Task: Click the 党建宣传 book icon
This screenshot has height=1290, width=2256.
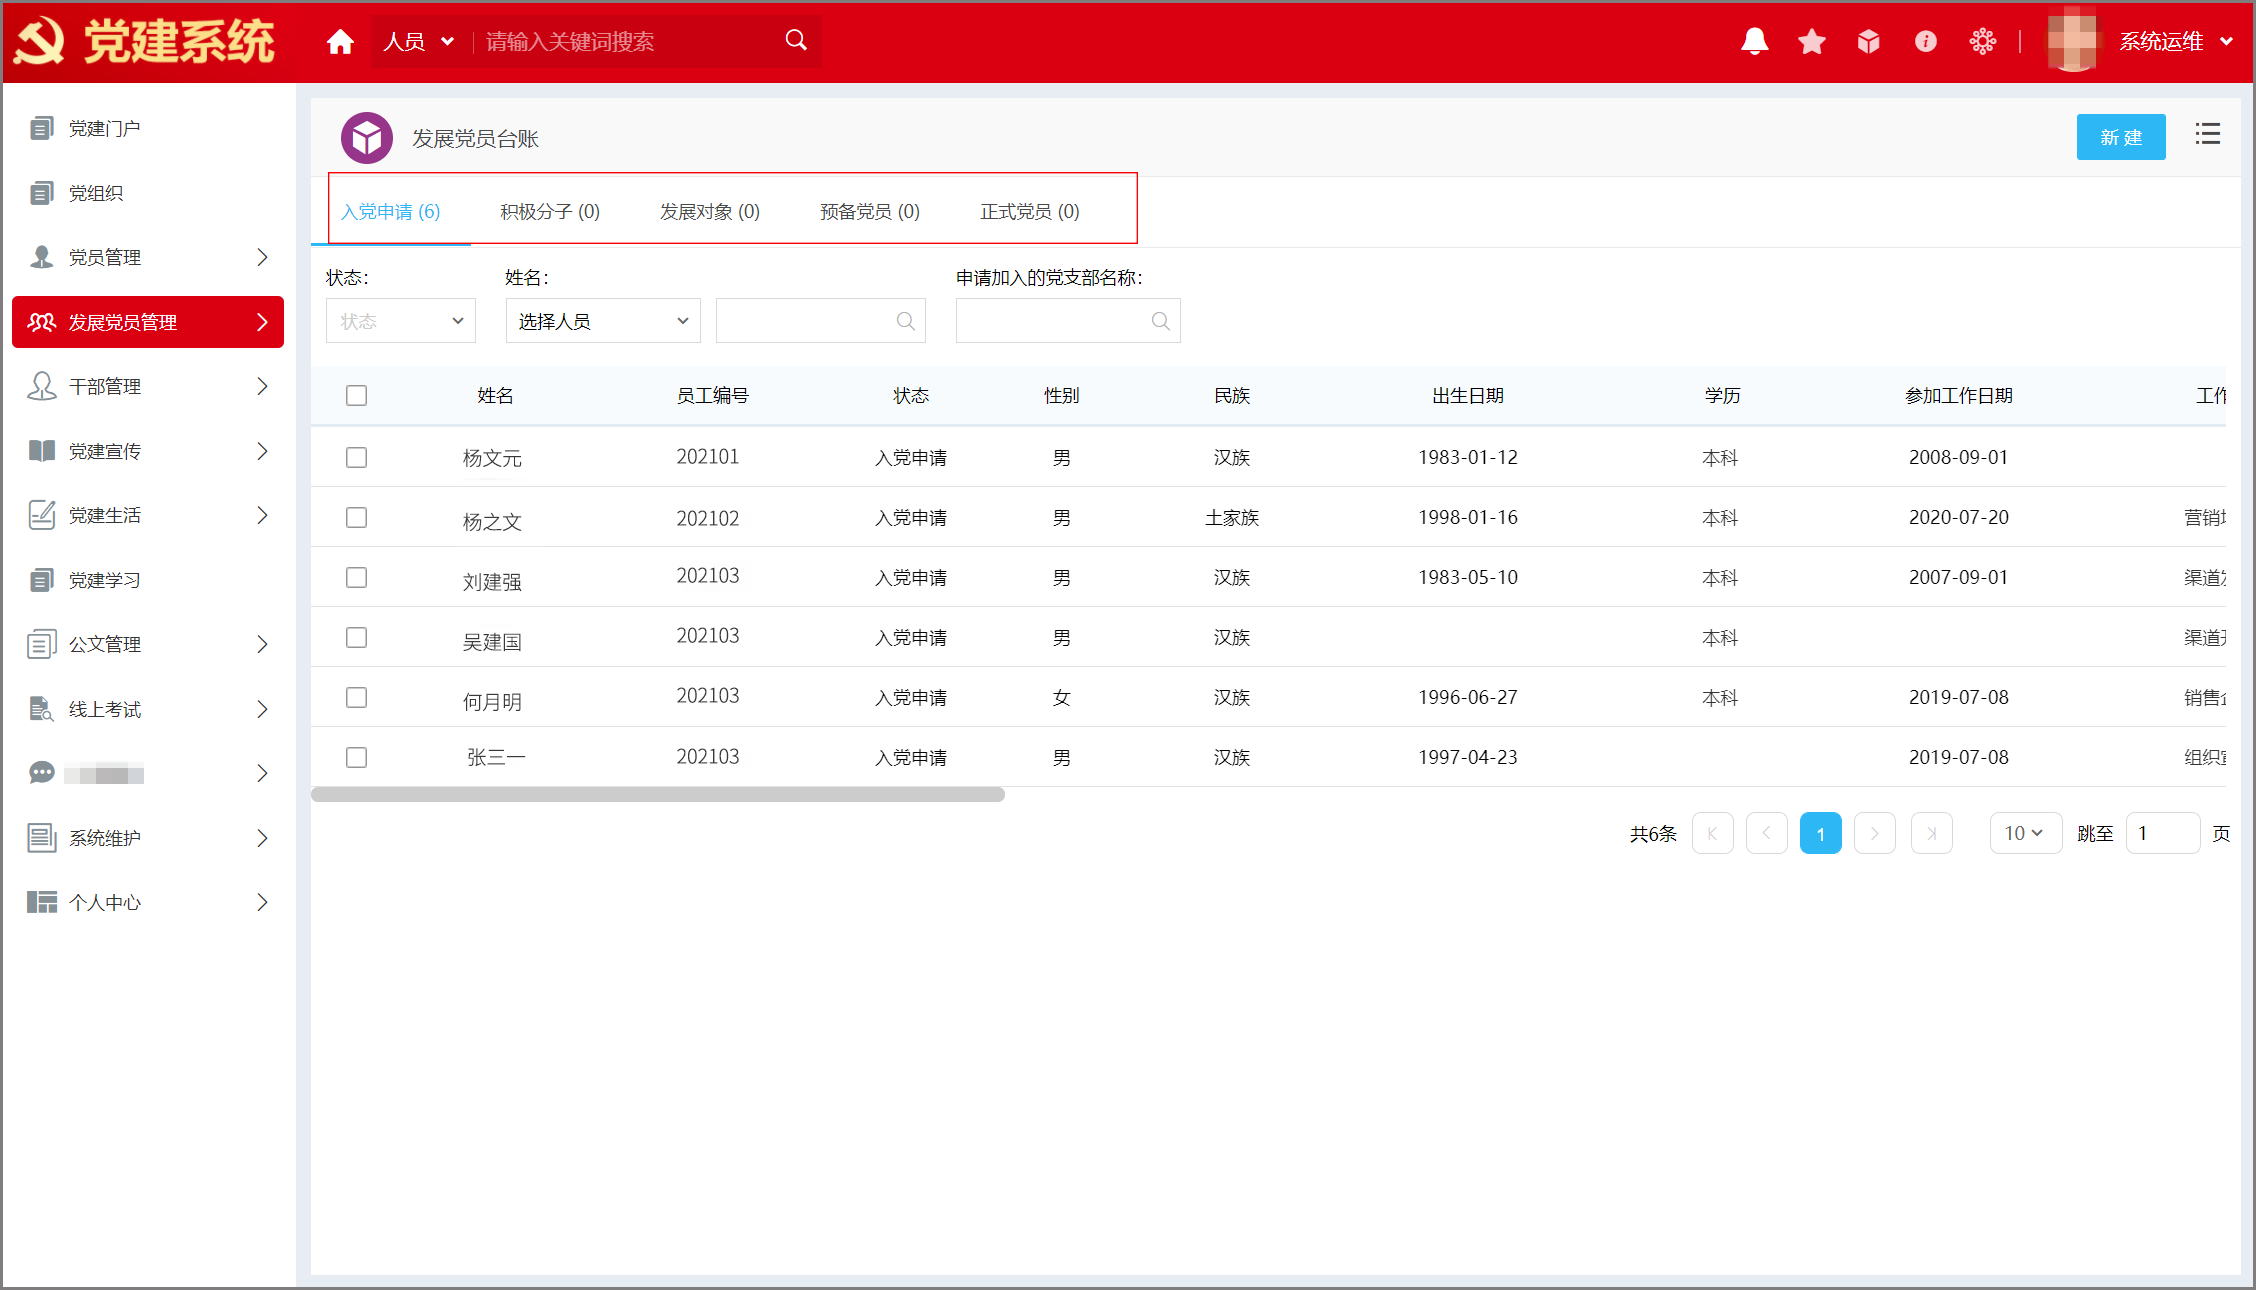Action: coord(41,451)
